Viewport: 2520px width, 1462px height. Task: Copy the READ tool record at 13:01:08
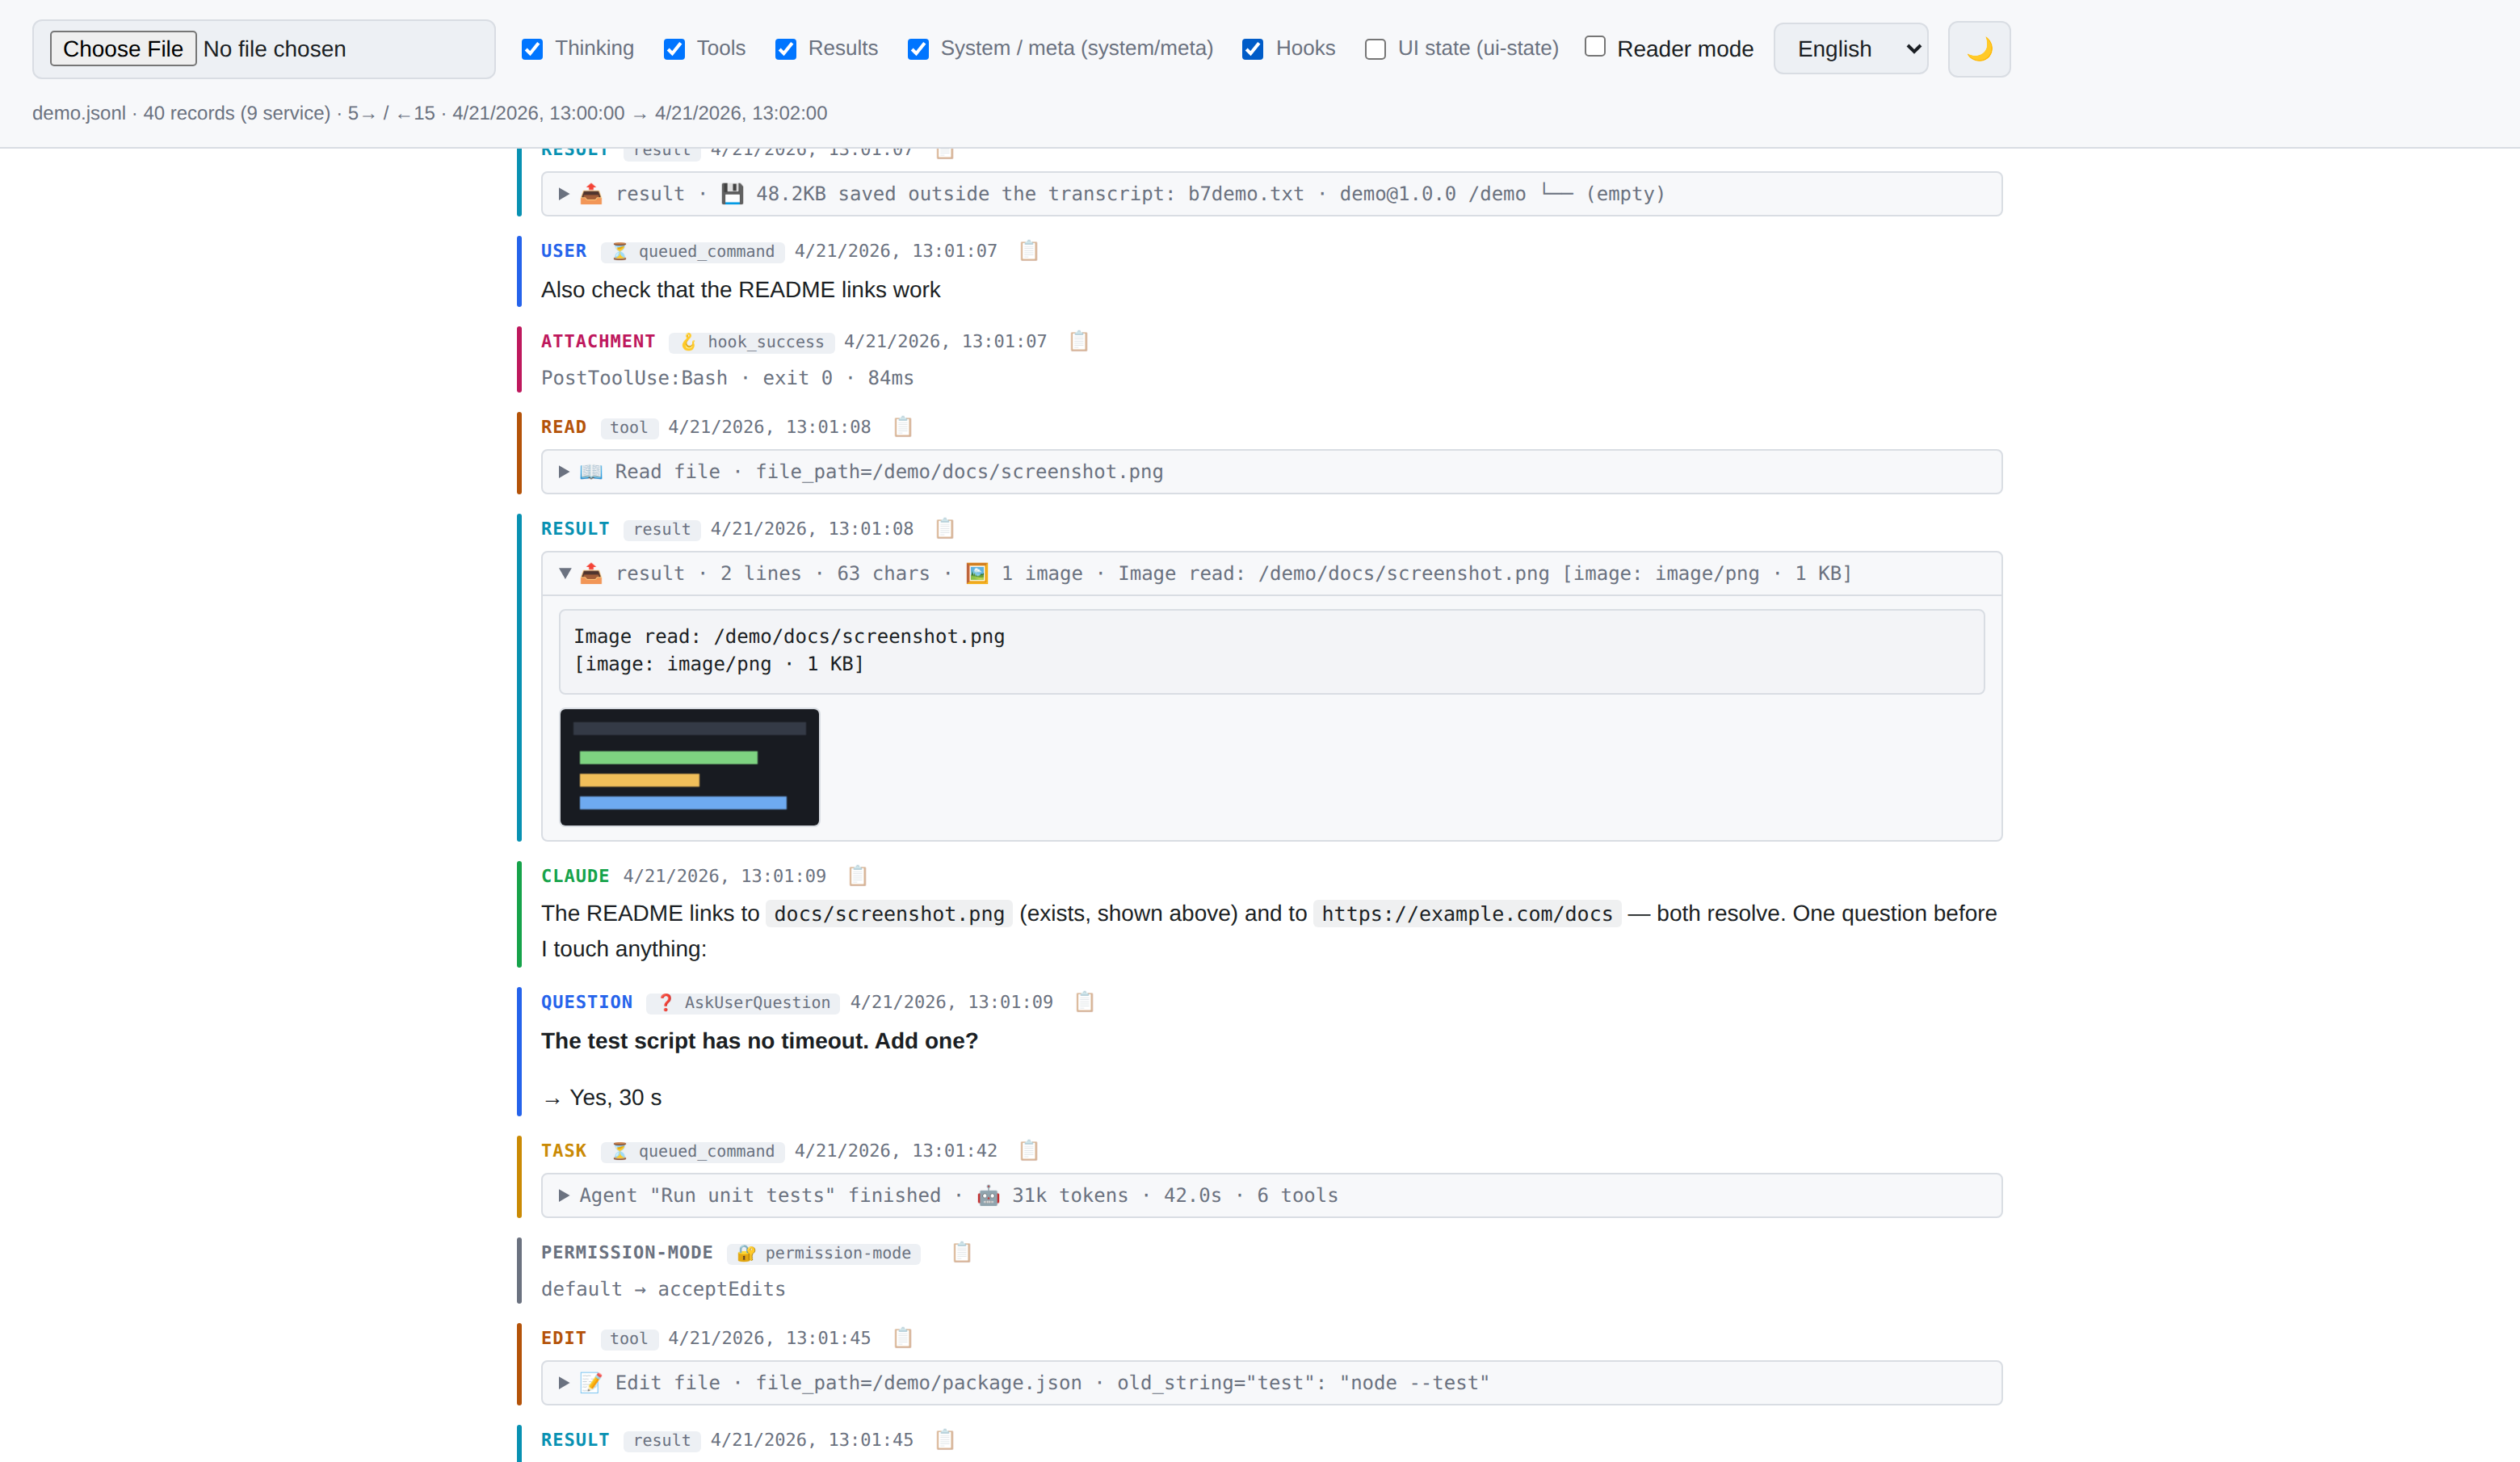coord(902,427)
